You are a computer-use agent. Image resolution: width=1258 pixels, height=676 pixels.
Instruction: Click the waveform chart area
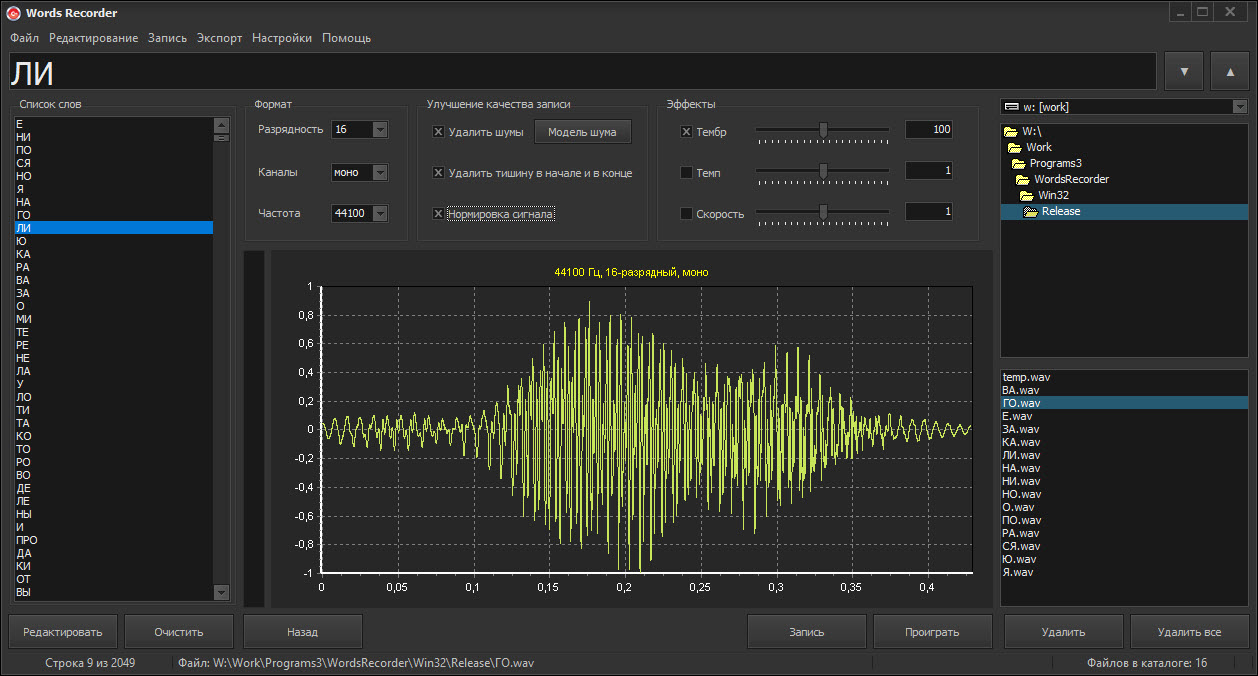(x=646, y=429)
